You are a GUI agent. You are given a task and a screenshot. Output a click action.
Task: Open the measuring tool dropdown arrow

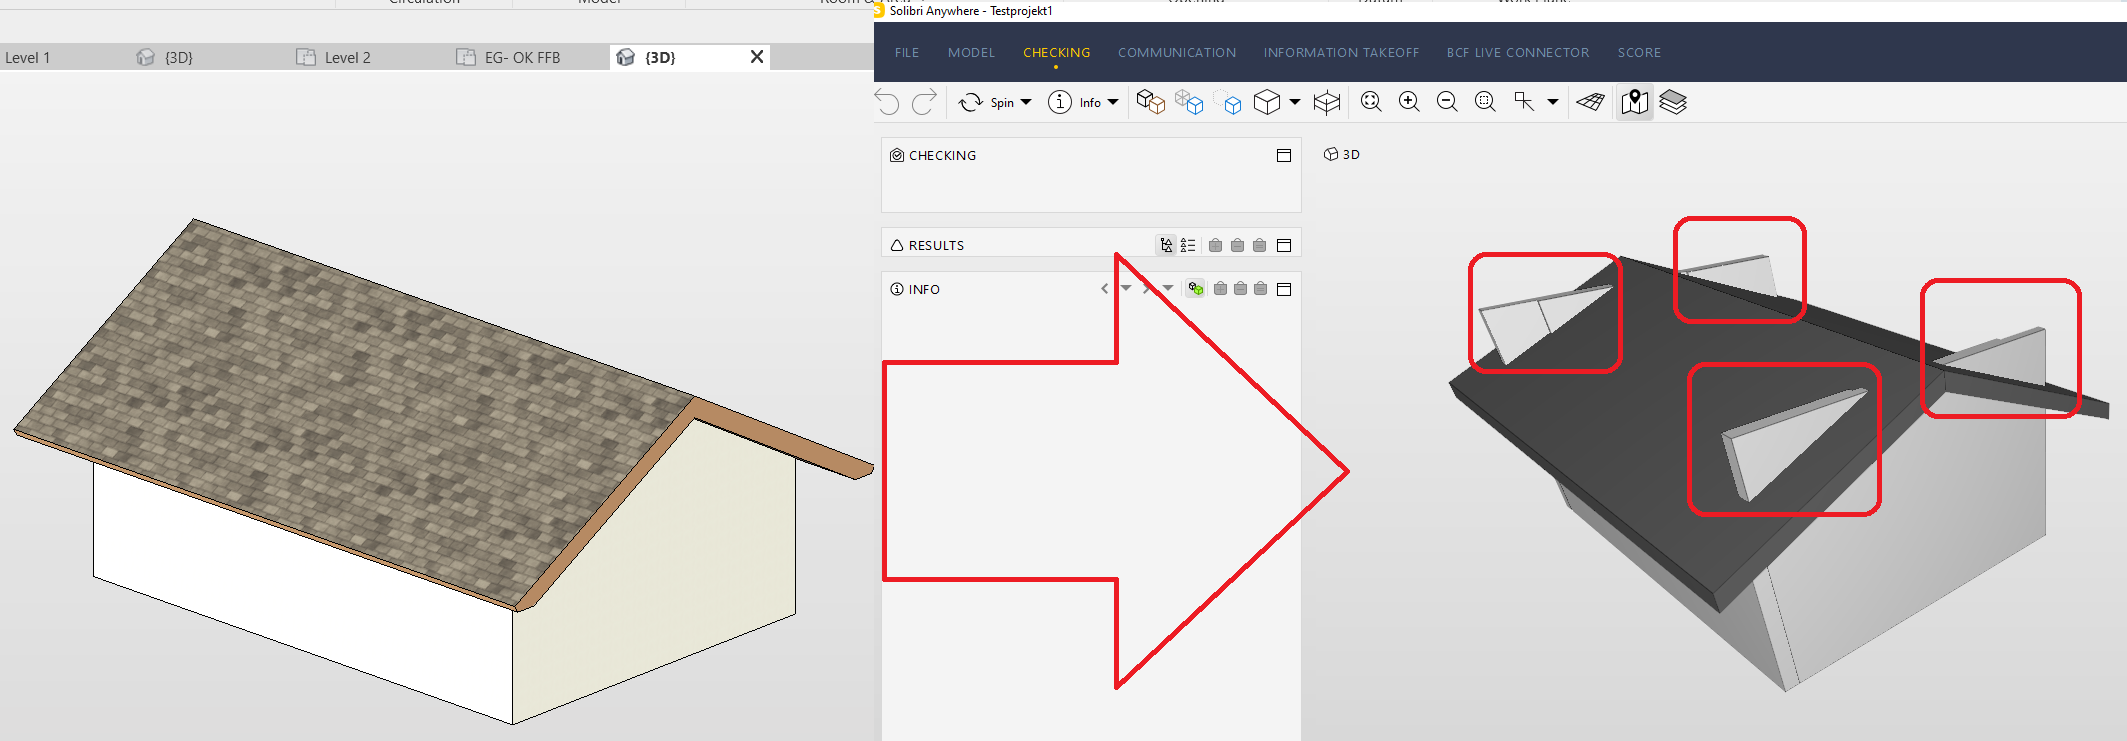[1553, 102]
